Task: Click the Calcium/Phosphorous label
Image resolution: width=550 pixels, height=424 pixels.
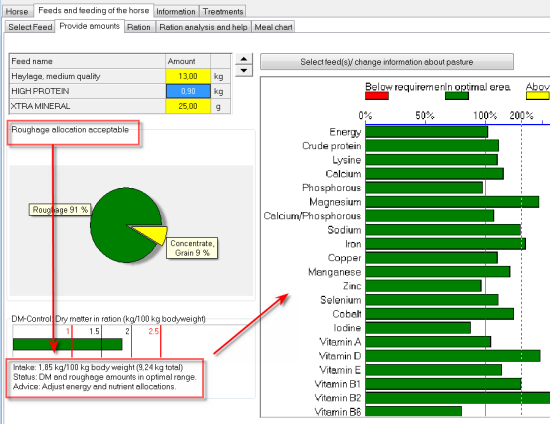Action: 312,216
